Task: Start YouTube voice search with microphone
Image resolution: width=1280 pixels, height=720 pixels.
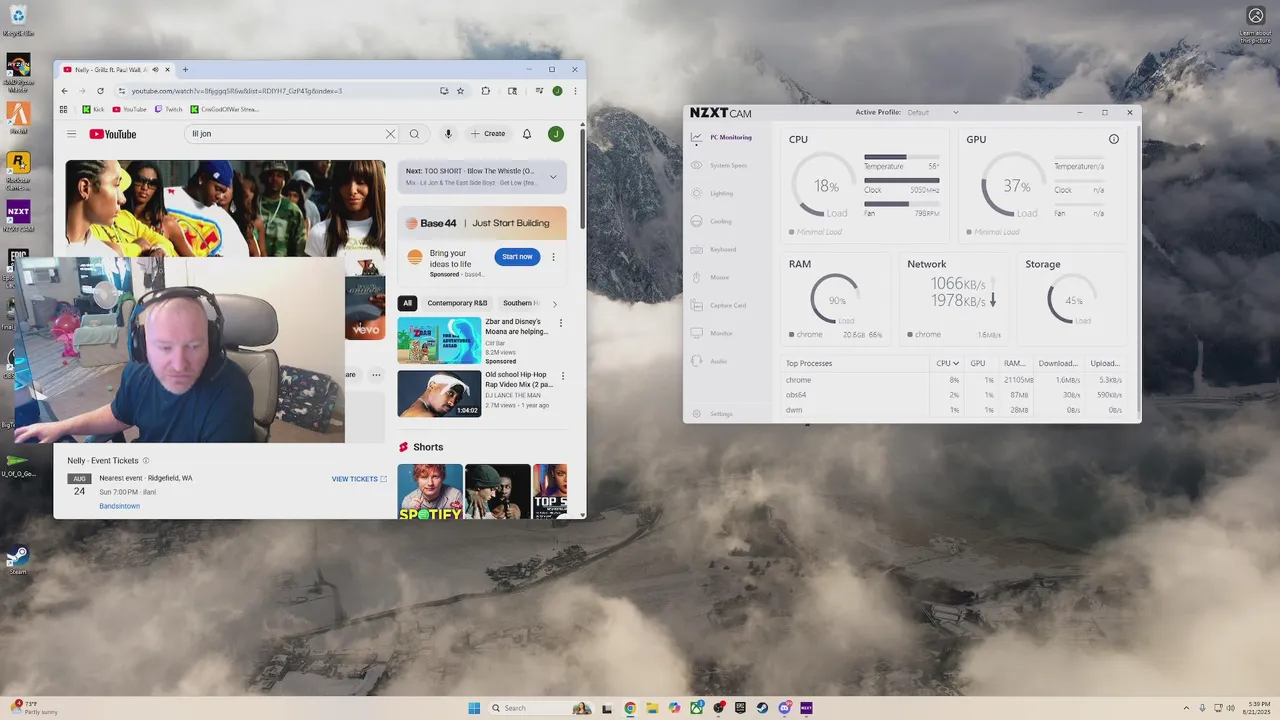Action: tap(448, 134)
